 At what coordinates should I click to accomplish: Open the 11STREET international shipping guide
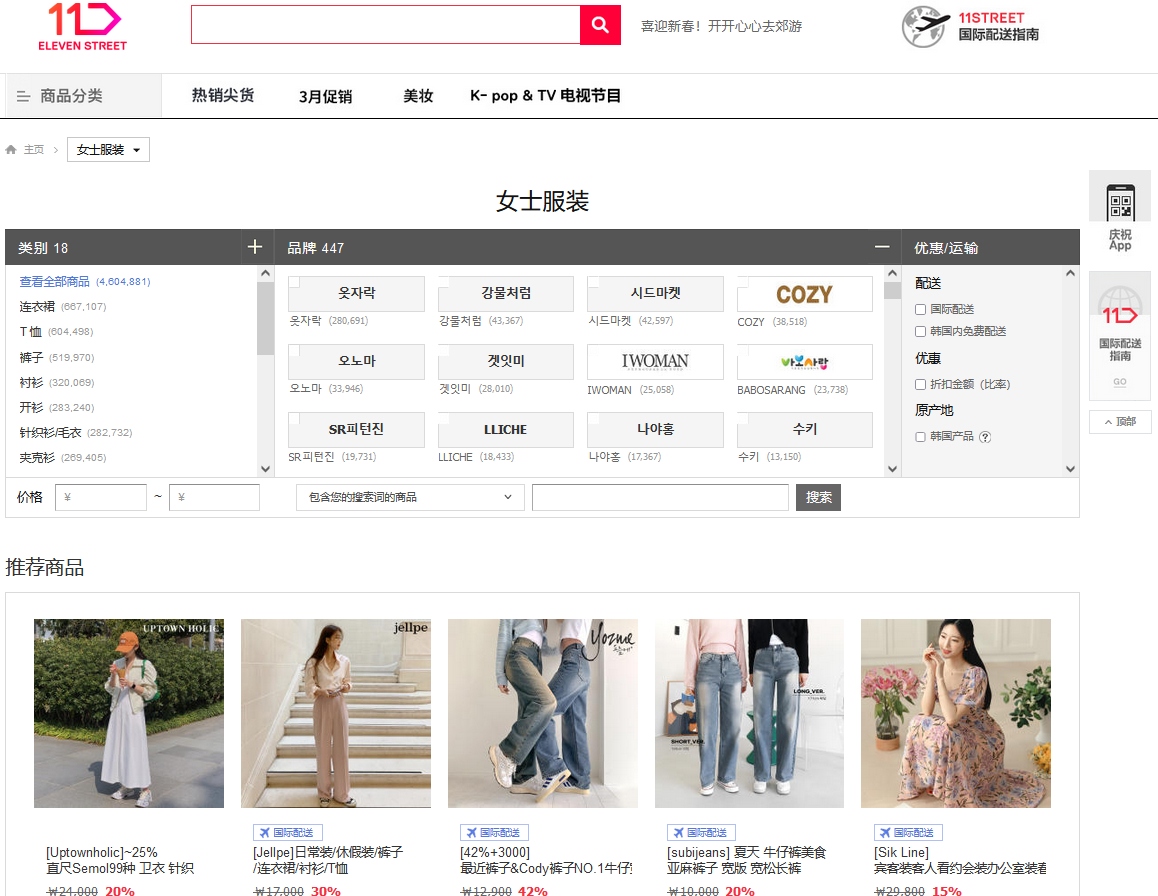(x=970, y=26)
